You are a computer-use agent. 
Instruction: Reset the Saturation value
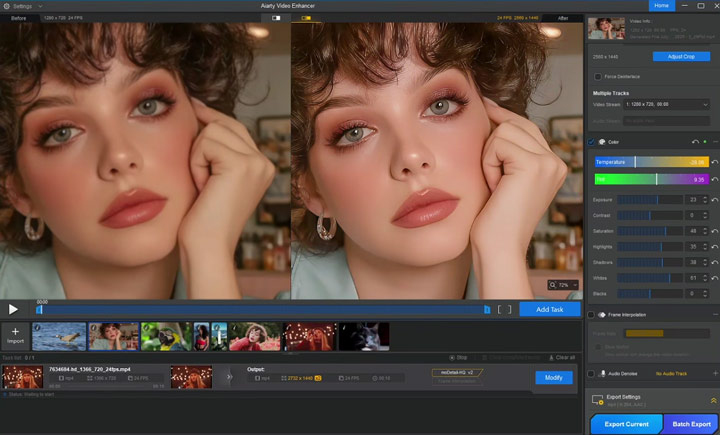tap(714, 231)
